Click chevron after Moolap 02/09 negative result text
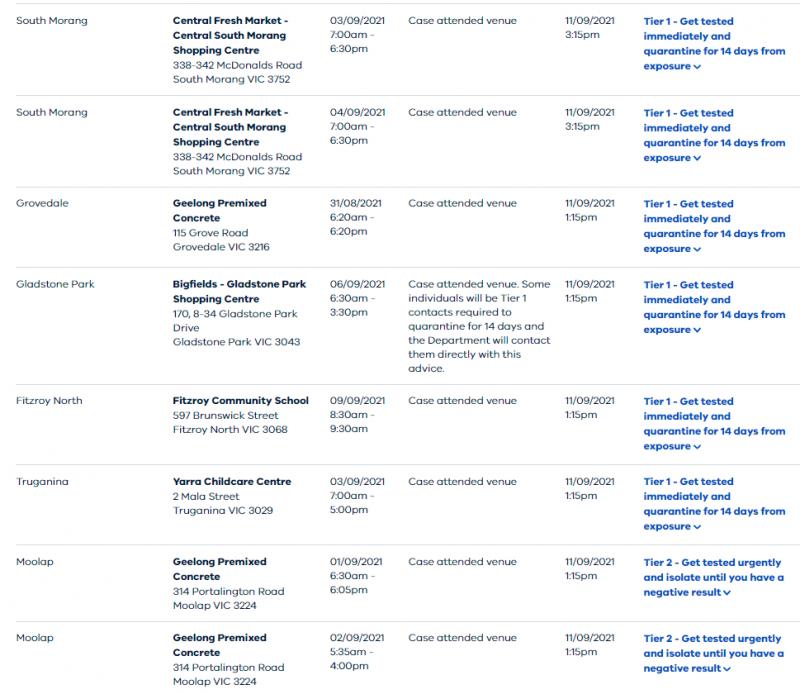 coord(727,669)
